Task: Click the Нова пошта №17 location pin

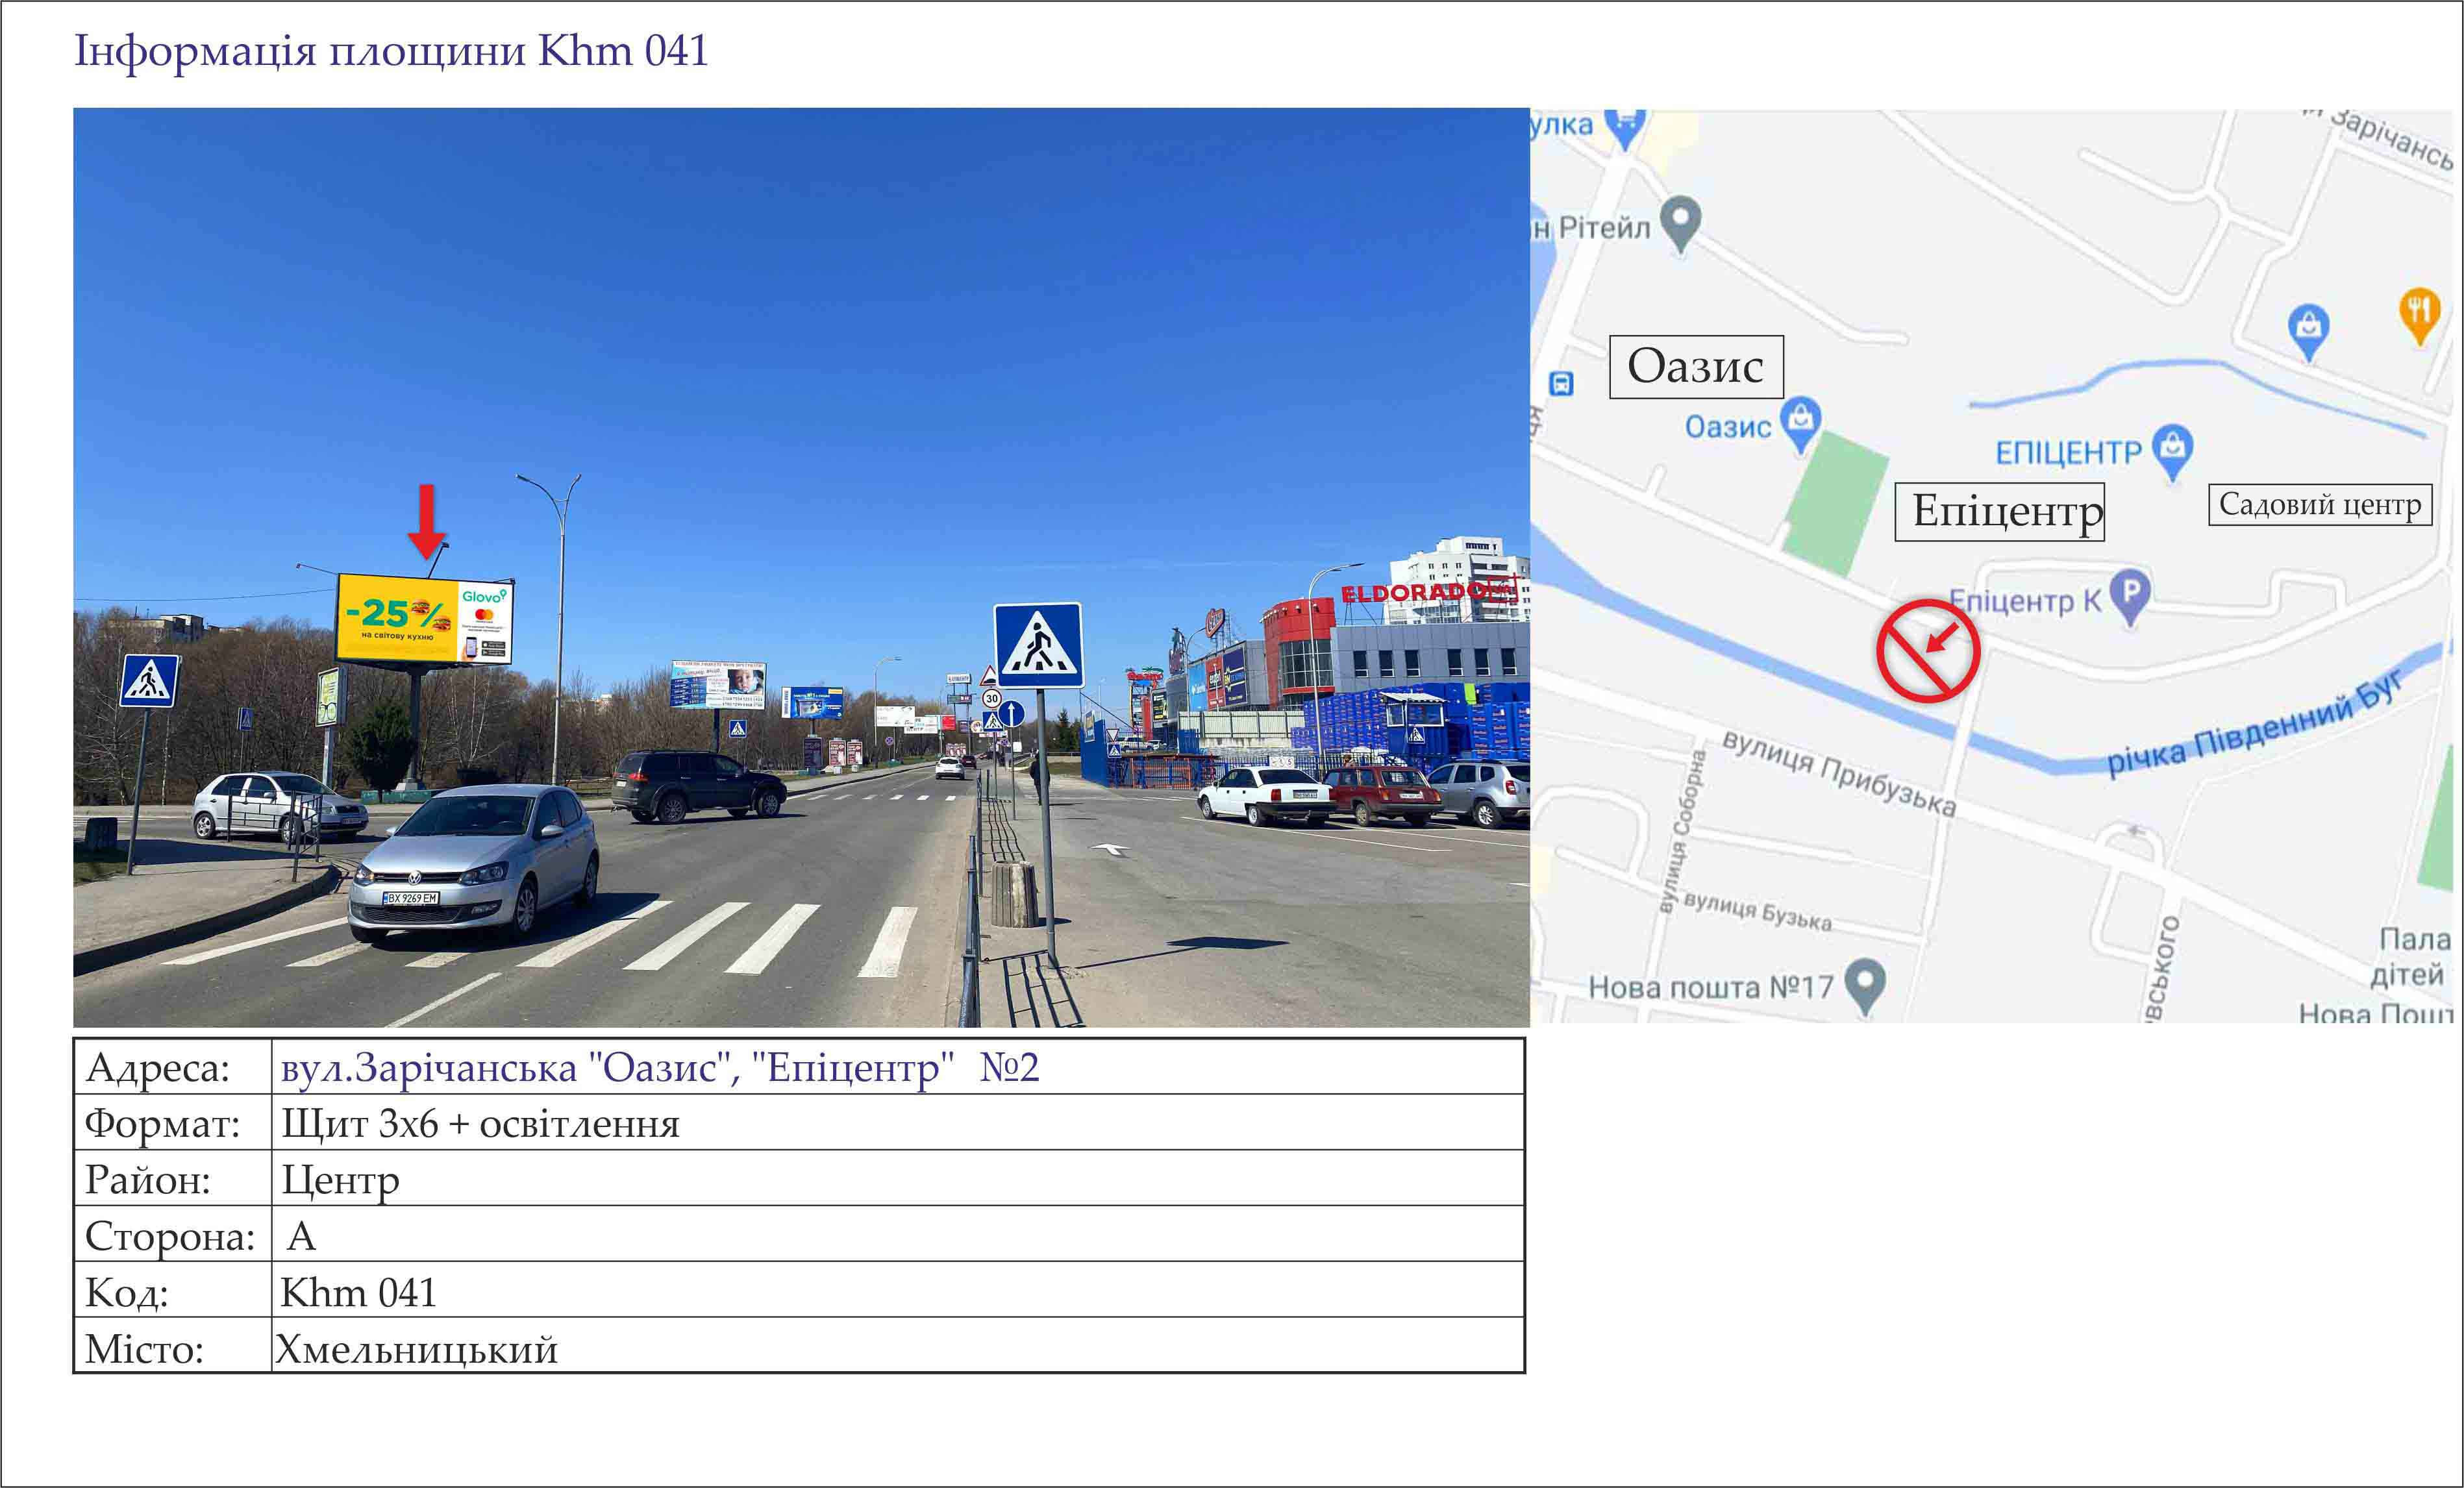Action: pyautogui.click(x=1865, y=985)
